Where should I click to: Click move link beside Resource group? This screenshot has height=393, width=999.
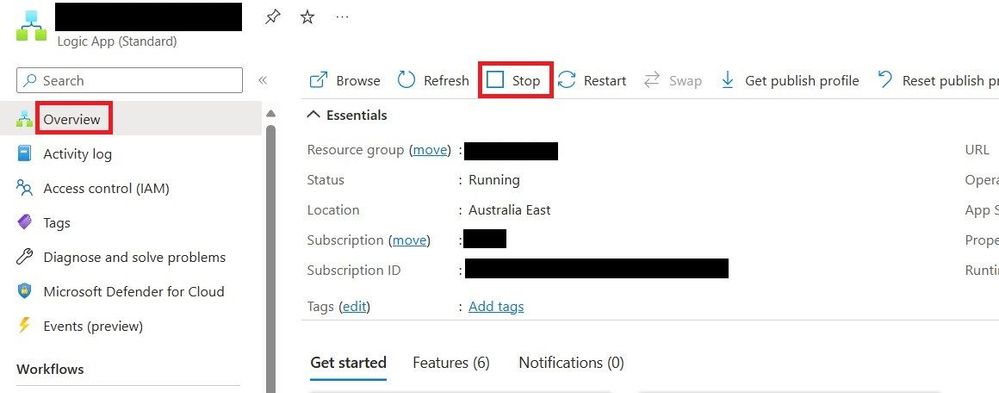pyautogui.click(x=429, y=150)
